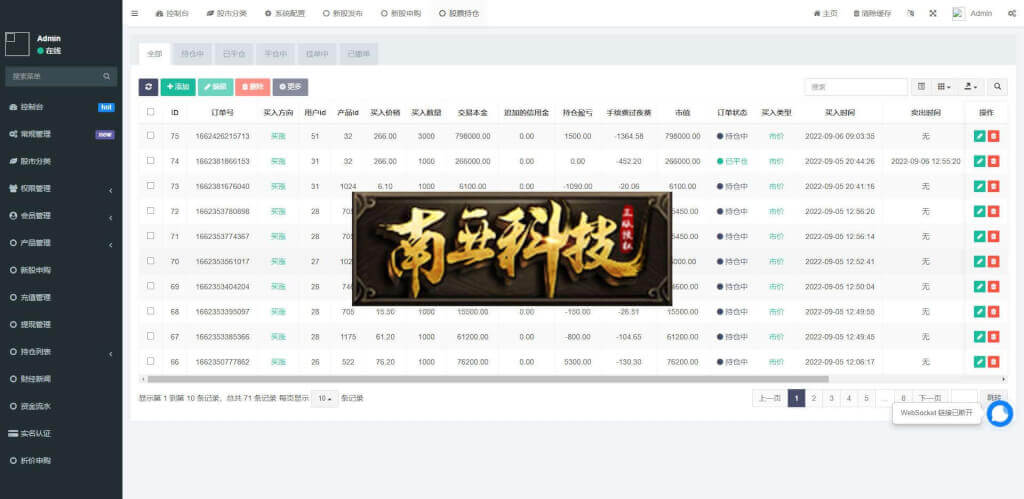Click the delete icon for row ID 68
This screenshot has width=1024, height=499.
pos(993,312)
